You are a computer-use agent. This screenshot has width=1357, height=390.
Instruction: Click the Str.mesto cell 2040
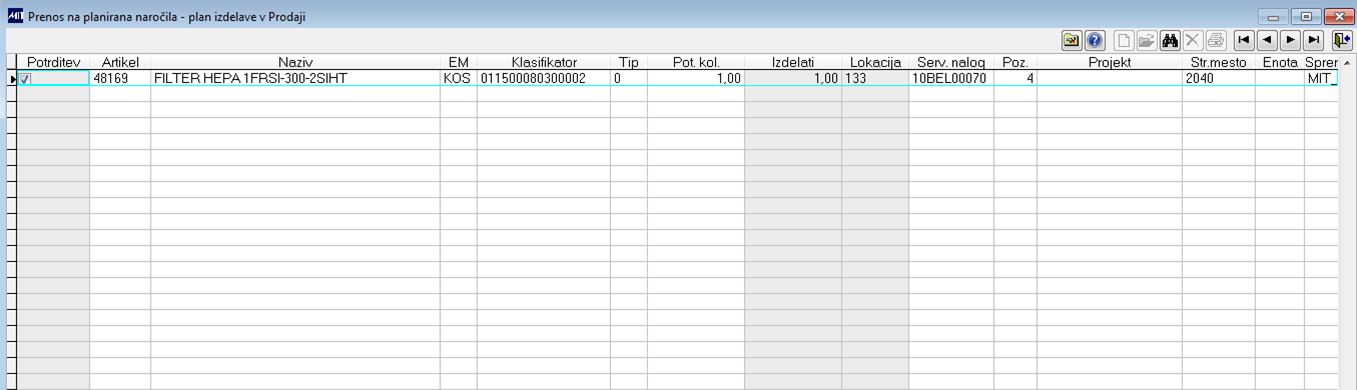tap(1218, 78)
